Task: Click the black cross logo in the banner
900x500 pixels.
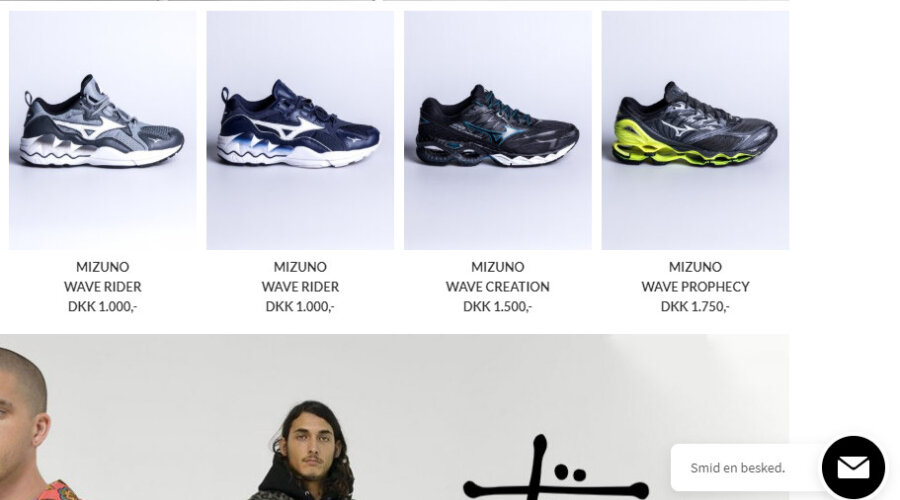Action: click(x=556, y=469)
